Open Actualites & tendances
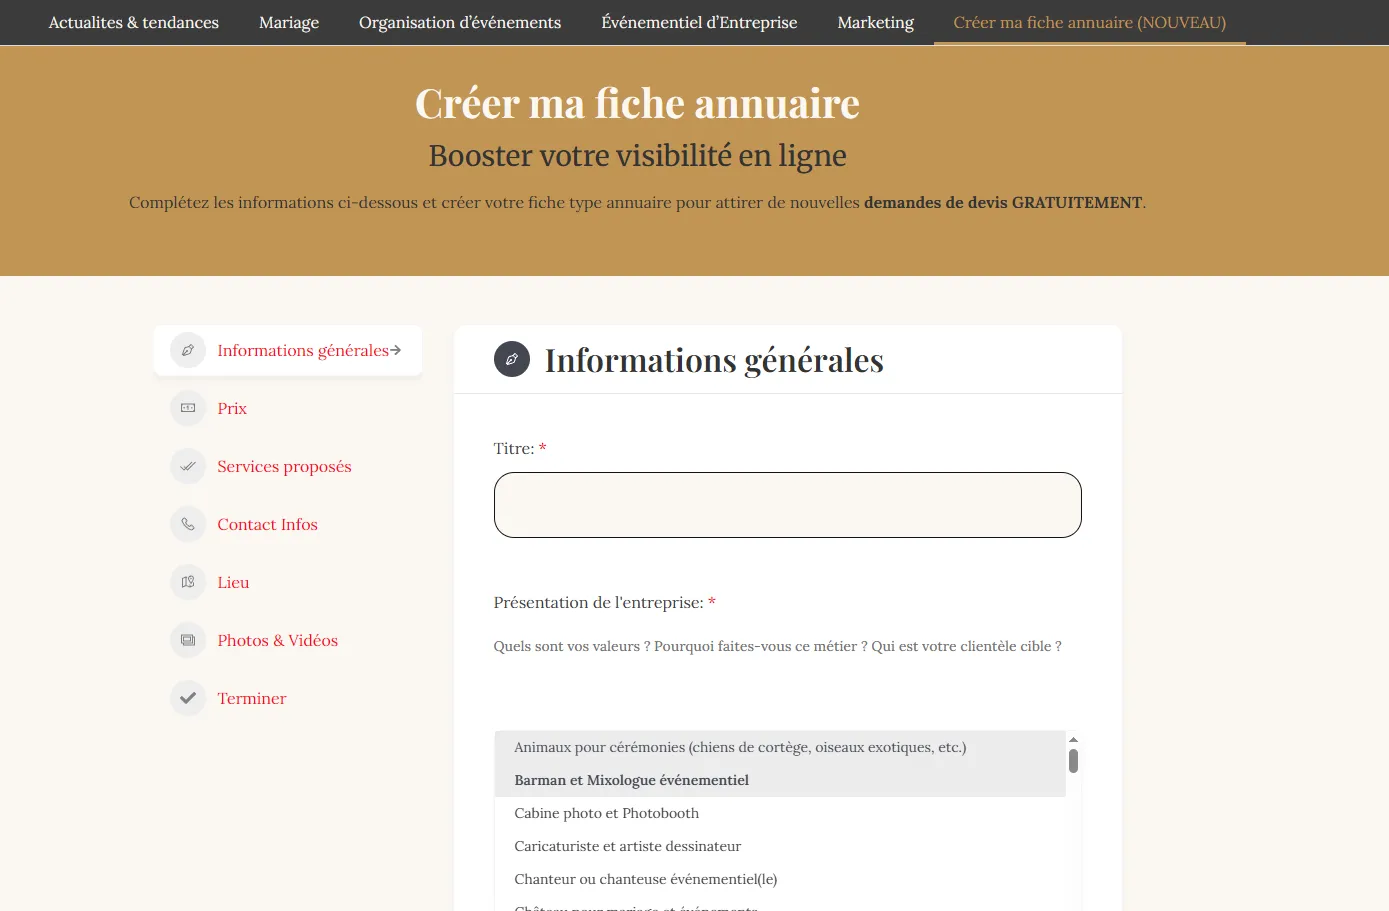 (133, 22)
